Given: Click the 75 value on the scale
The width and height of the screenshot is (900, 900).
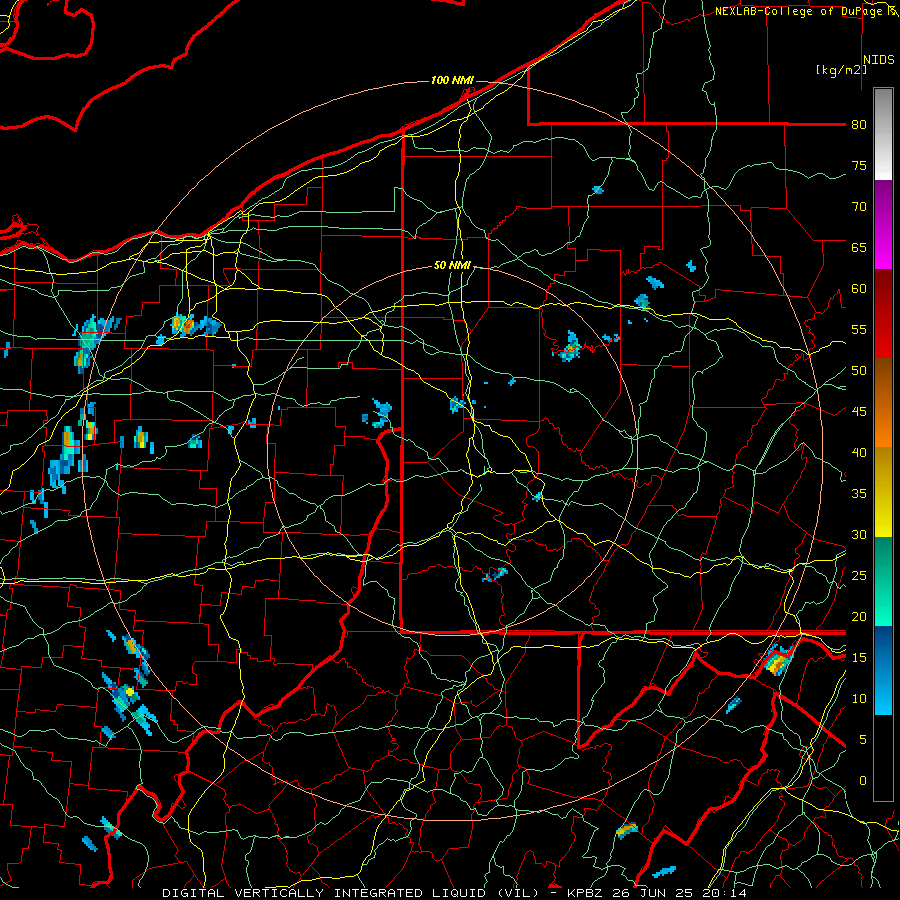Looking at the screenshot, I should 859,166.
